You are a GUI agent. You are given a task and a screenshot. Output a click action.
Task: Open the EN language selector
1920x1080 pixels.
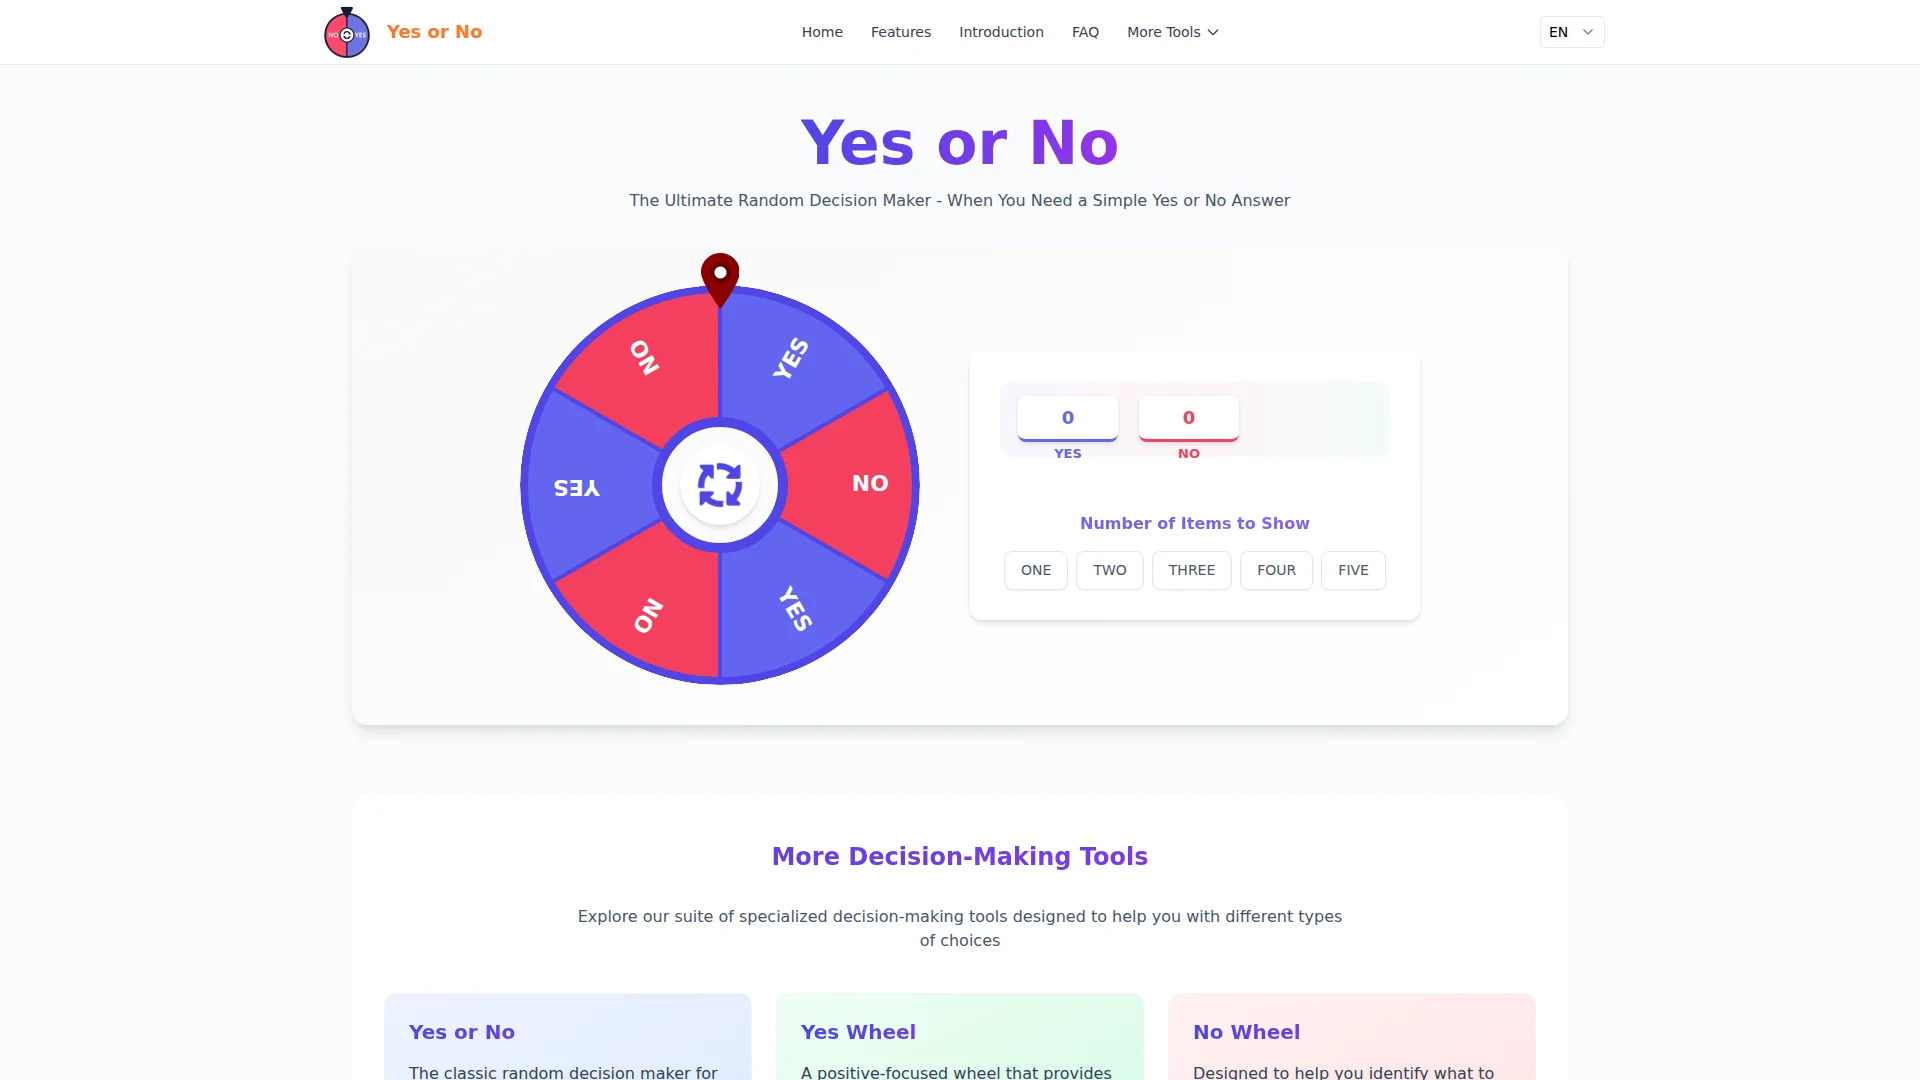click(x=1571, y=32)
